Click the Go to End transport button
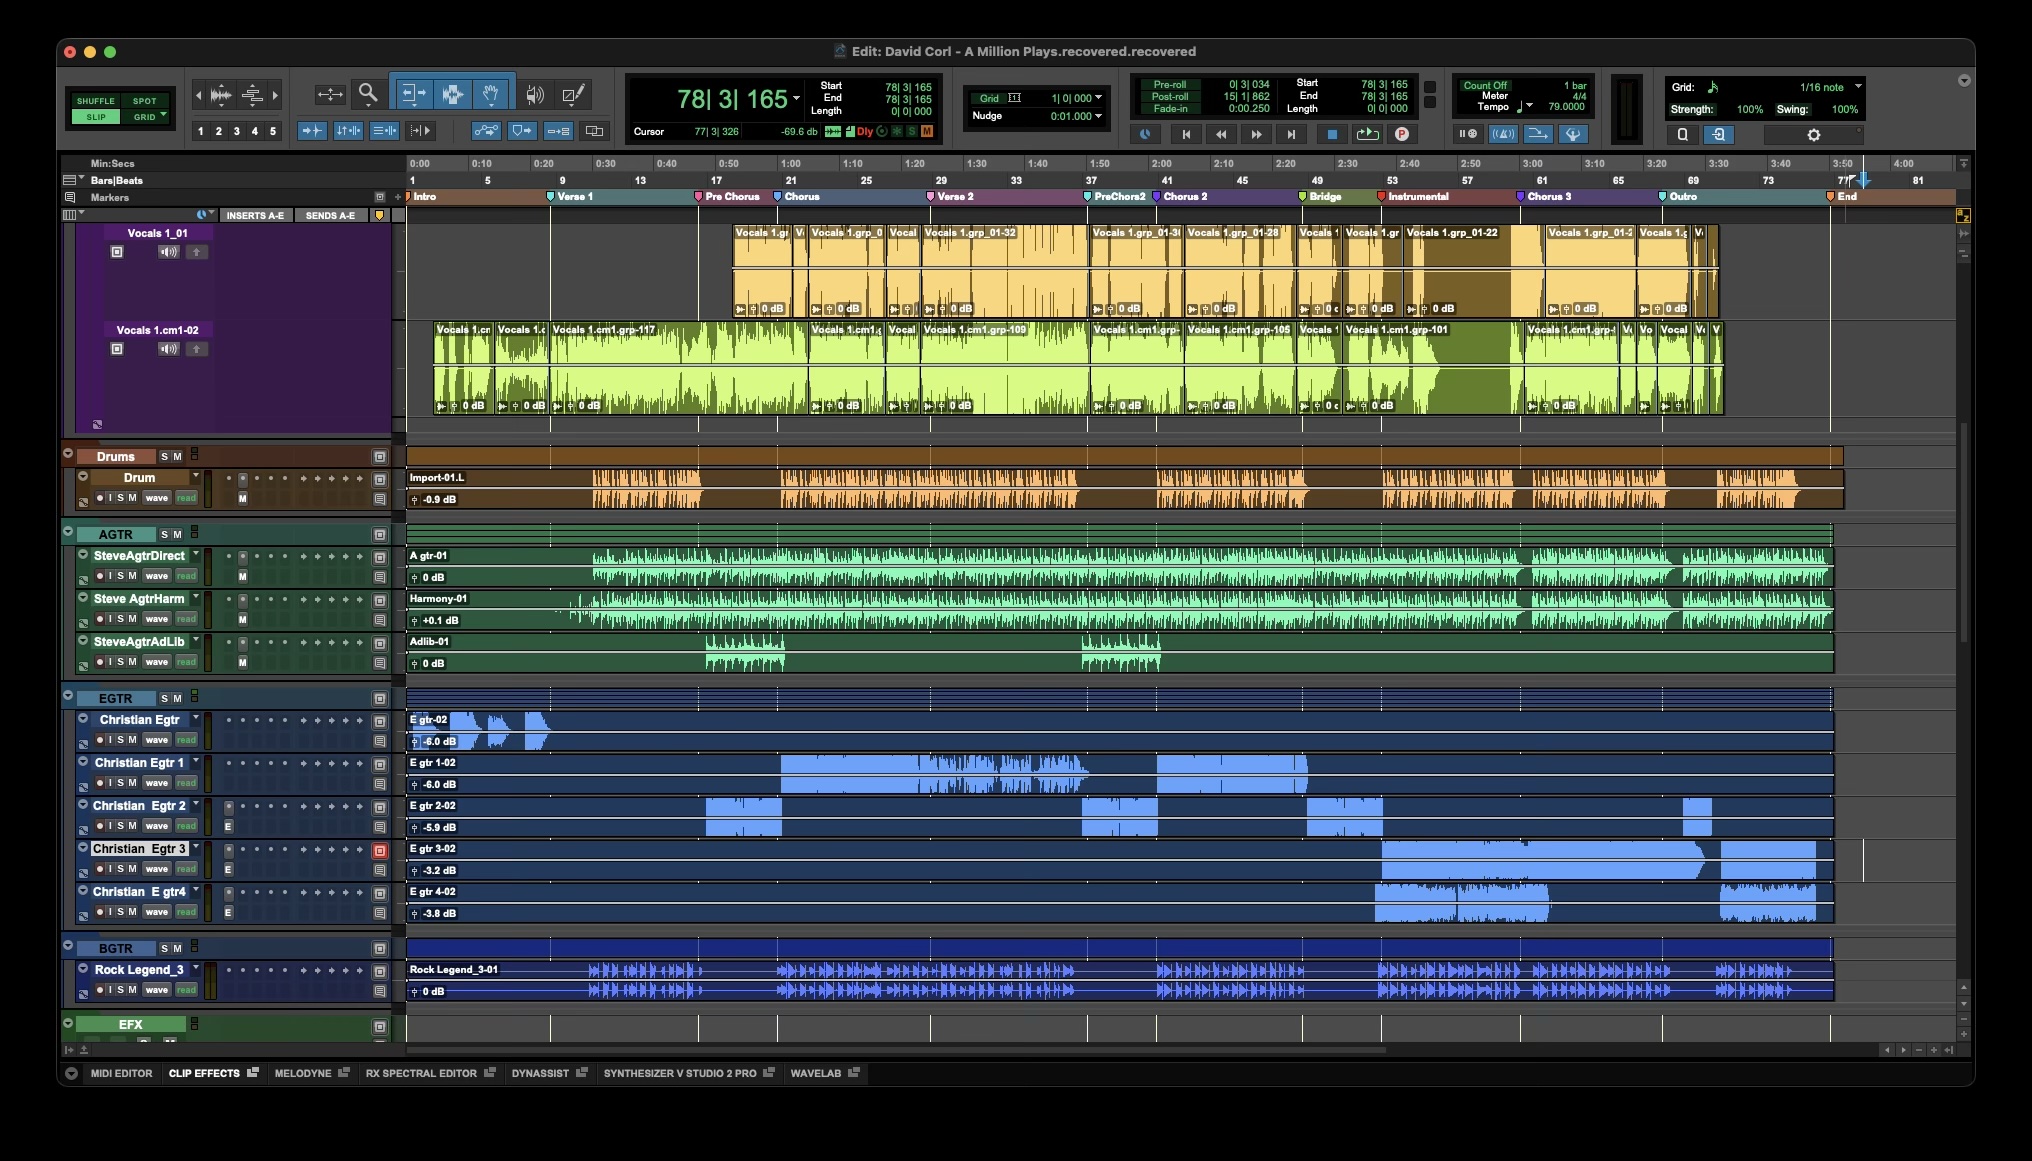Viewport: 2032px width, 1161px height. tap(1291, 134)
